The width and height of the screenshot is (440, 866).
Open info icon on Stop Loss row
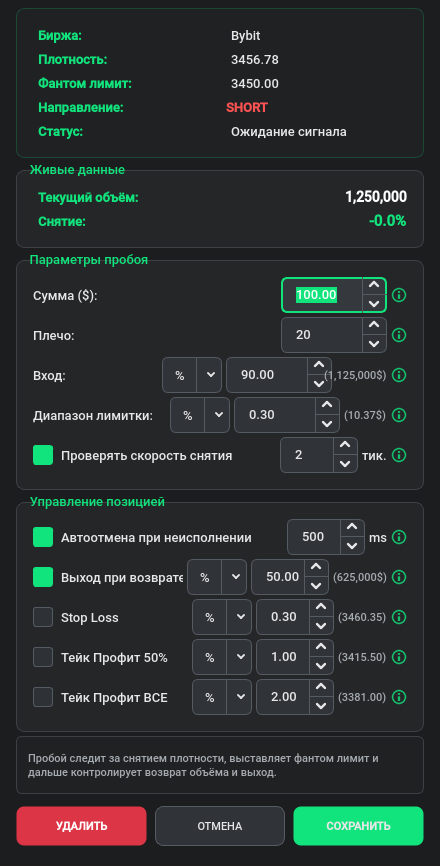coord(399,617)
